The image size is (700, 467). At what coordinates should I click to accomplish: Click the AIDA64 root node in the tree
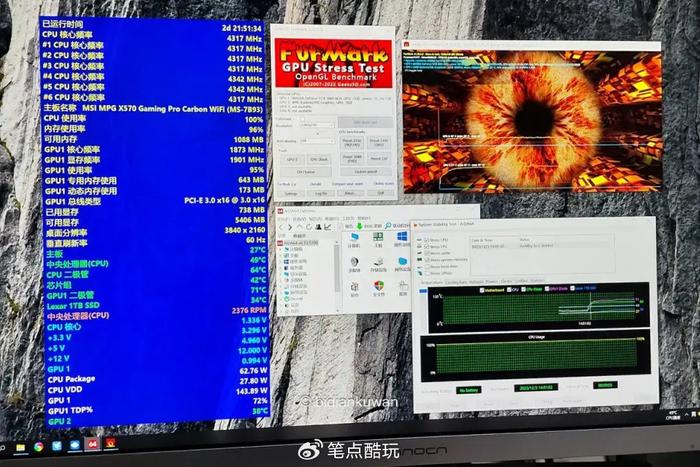coord(298,243)
